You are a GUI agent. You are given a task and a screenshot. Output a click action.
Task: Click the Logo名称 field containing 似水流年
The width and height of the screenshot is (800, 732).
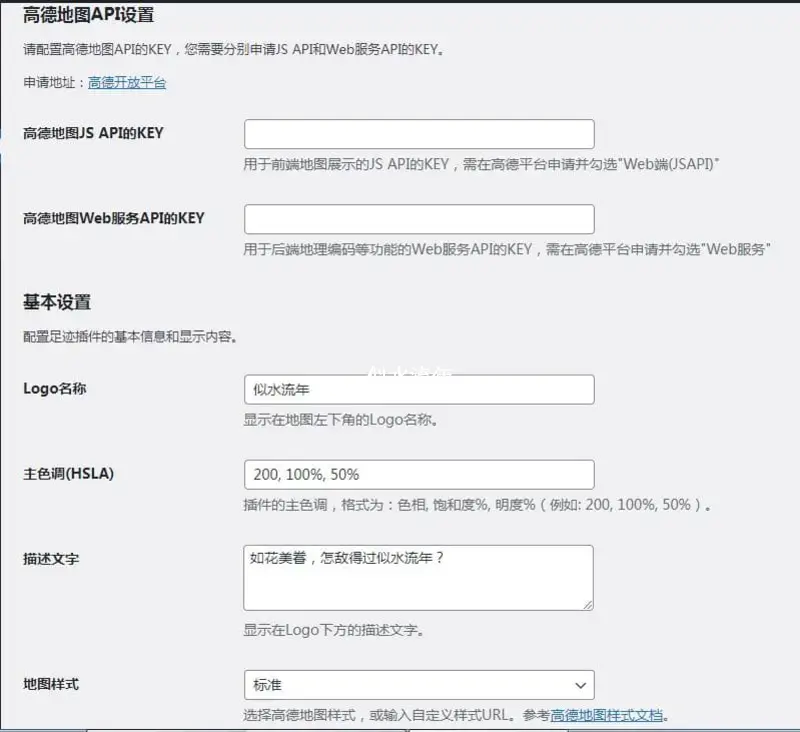419,390
